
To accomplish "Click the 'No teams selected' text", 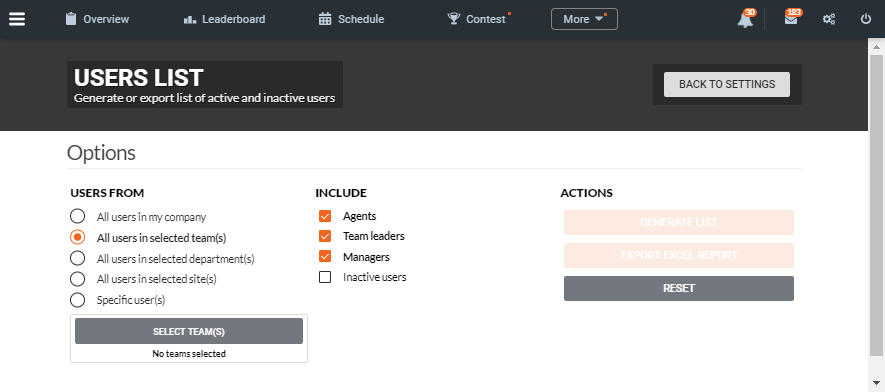I will click(x=189, y=354).
